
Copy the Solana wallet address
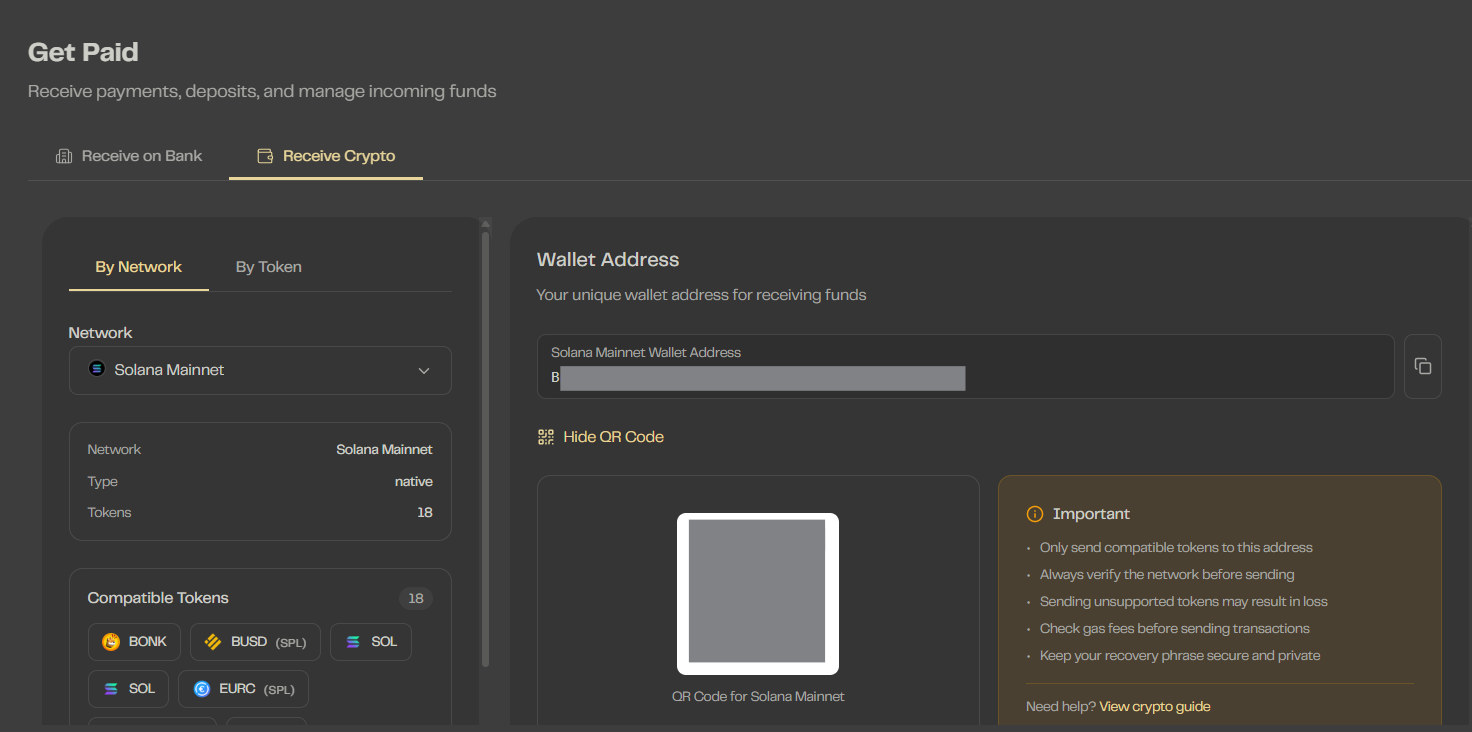click(1422, 366)
